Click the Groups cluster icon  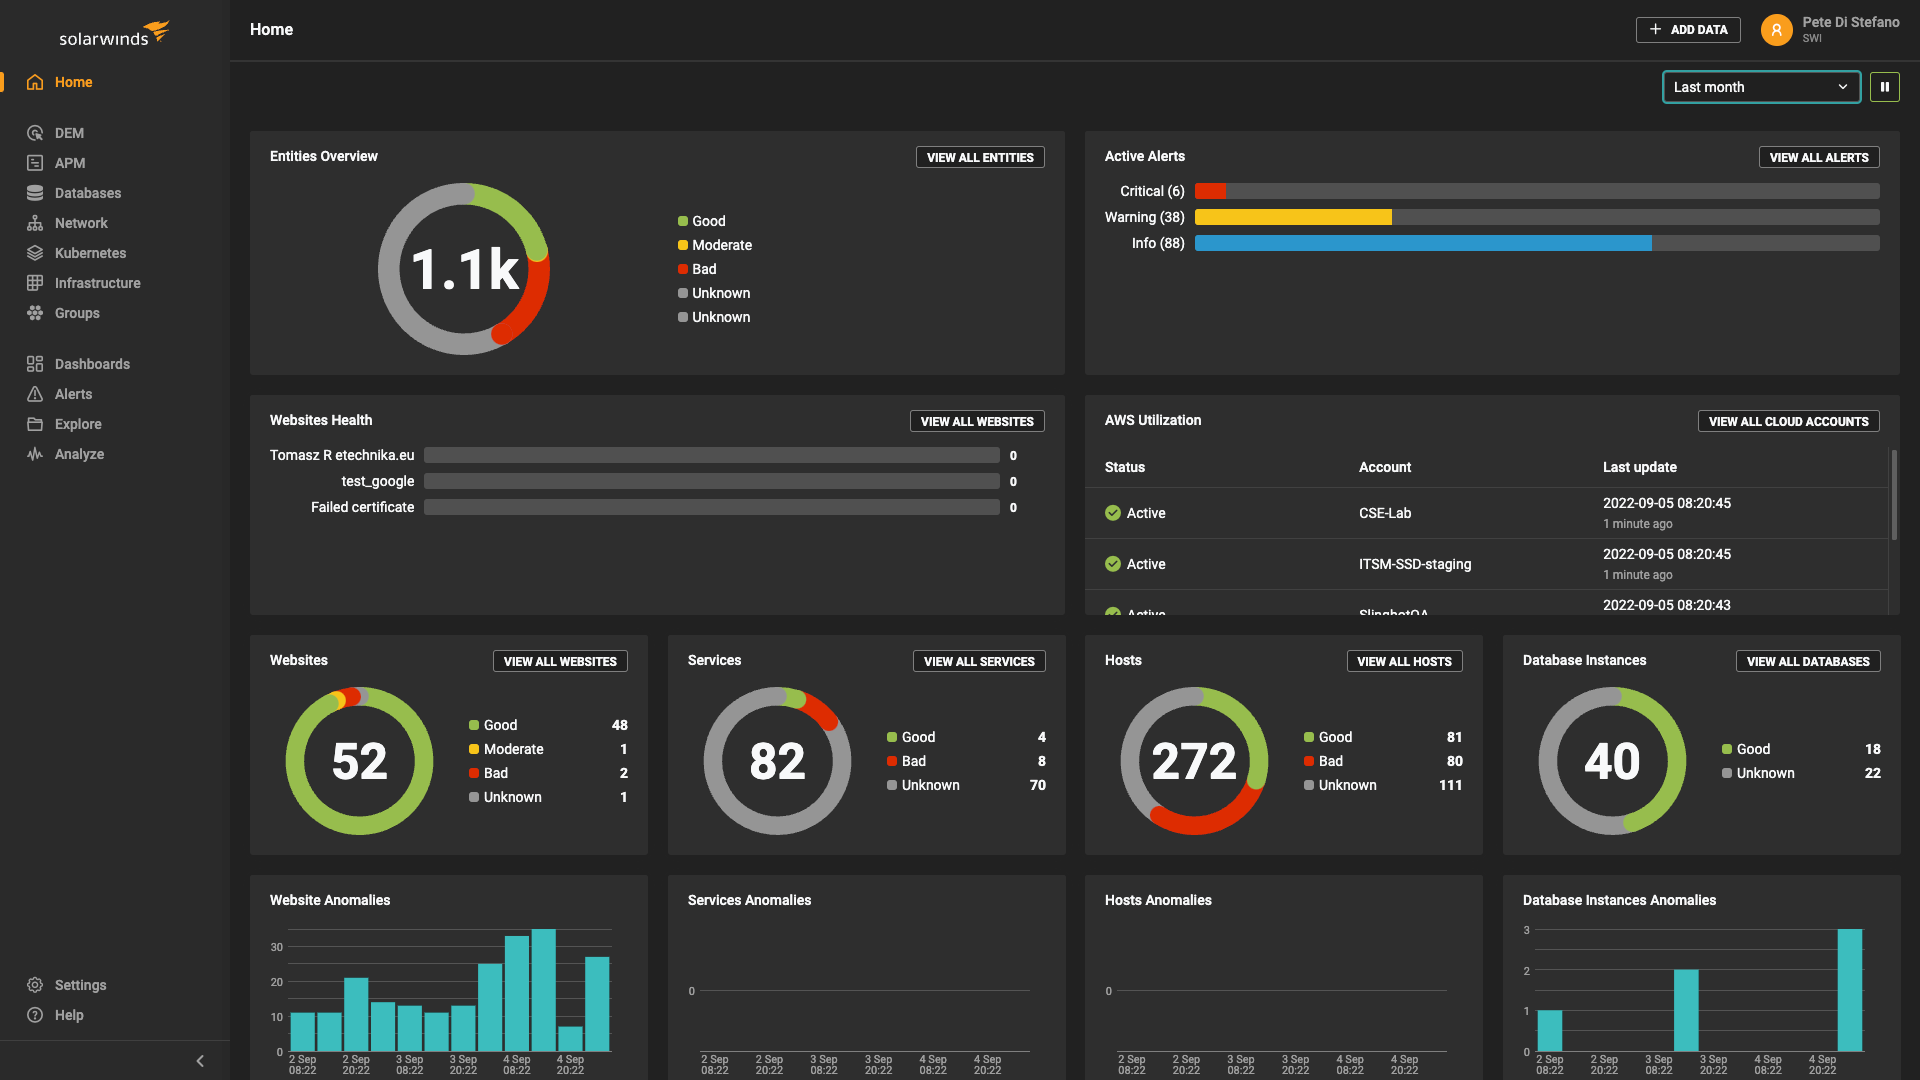[x=35, y=313]
